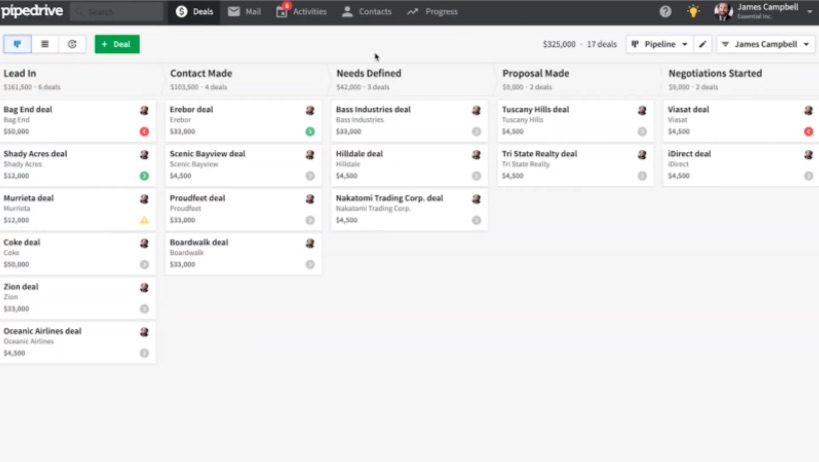Click grey activity icon on Boardwalk deal

pyautogui.click(x=310, y=265)
